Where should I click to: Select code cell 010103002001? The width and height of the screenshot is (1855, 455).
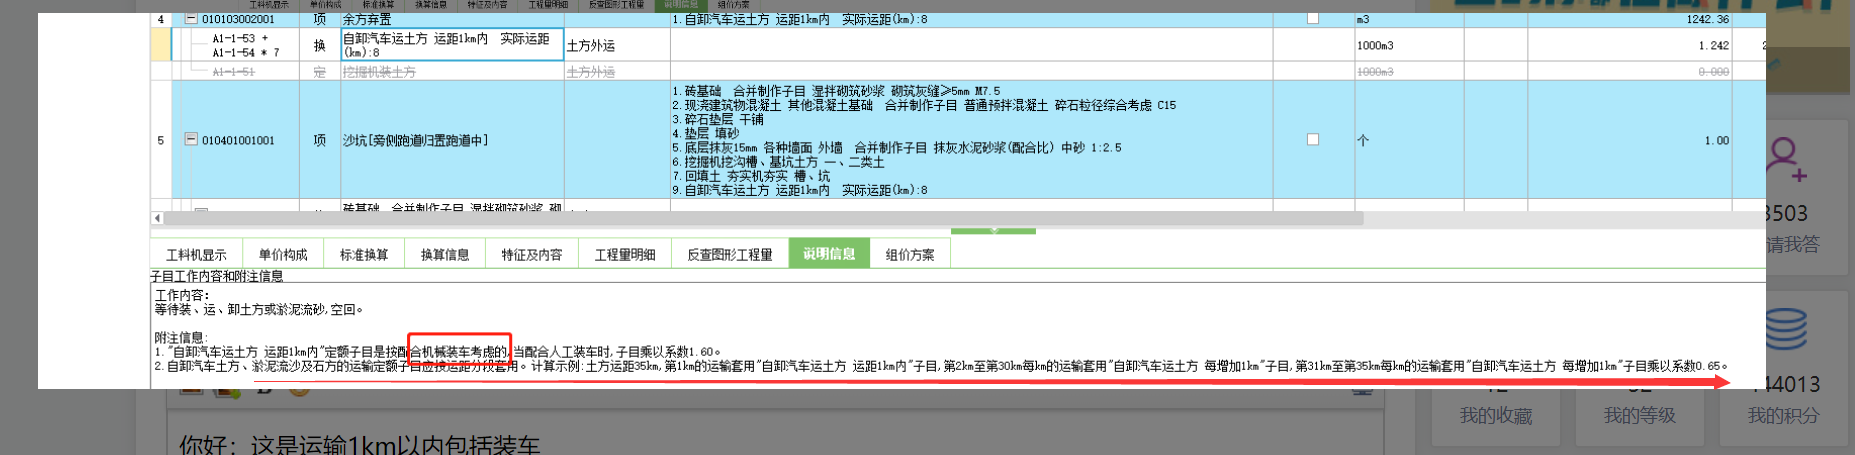pos(238,19)
